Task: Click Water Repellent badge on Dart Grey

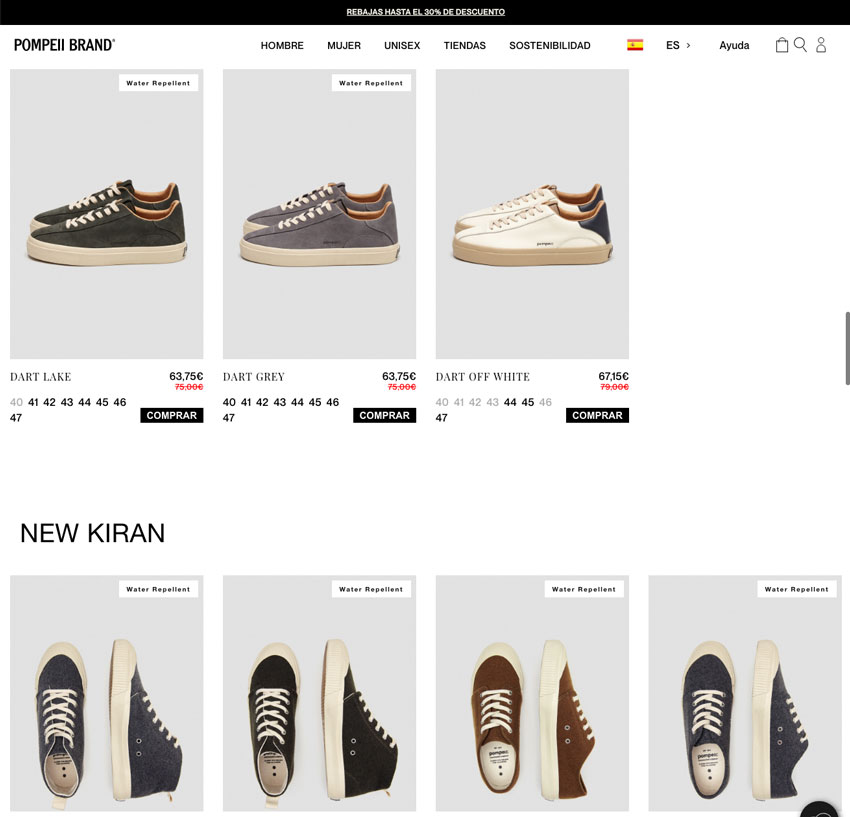Action: (x=371, y=83)
